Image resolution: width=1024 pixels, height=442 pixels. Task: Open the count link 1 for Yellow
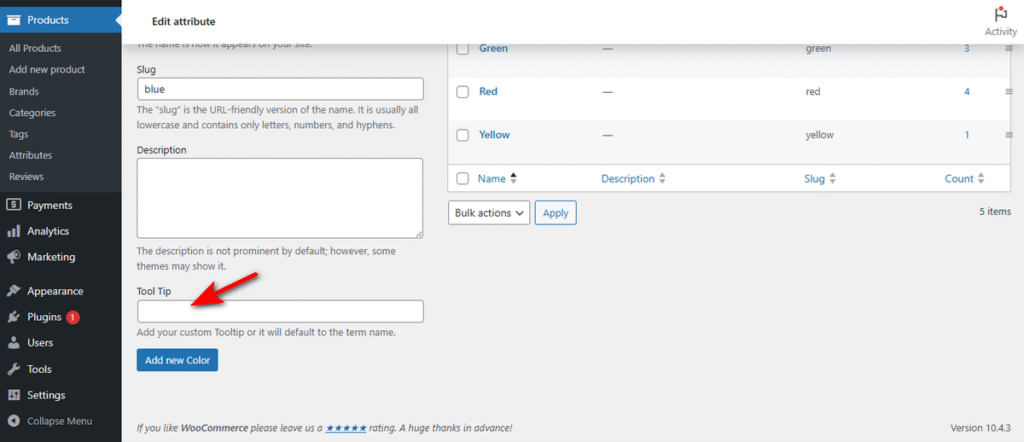967,134
